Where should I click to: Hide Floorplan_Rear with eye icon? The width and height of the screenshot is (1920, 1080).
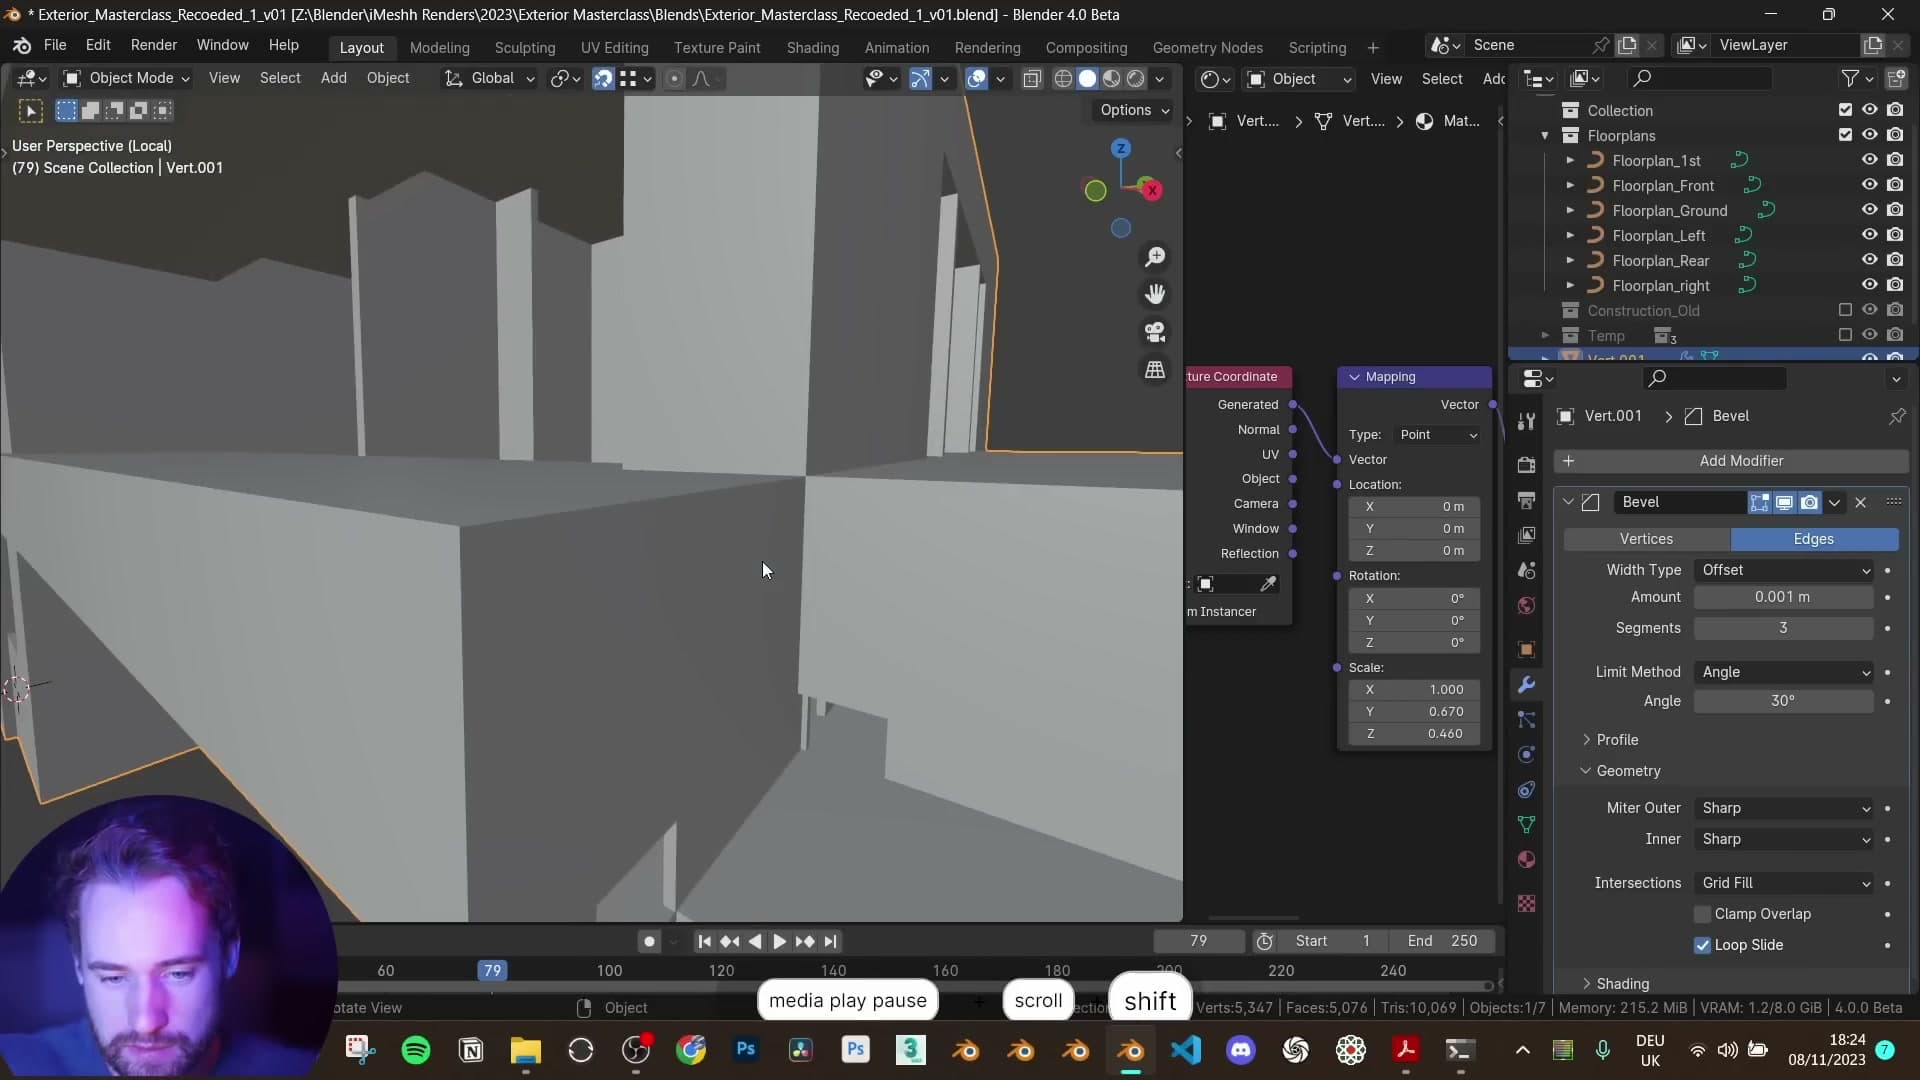point(1869,260)
